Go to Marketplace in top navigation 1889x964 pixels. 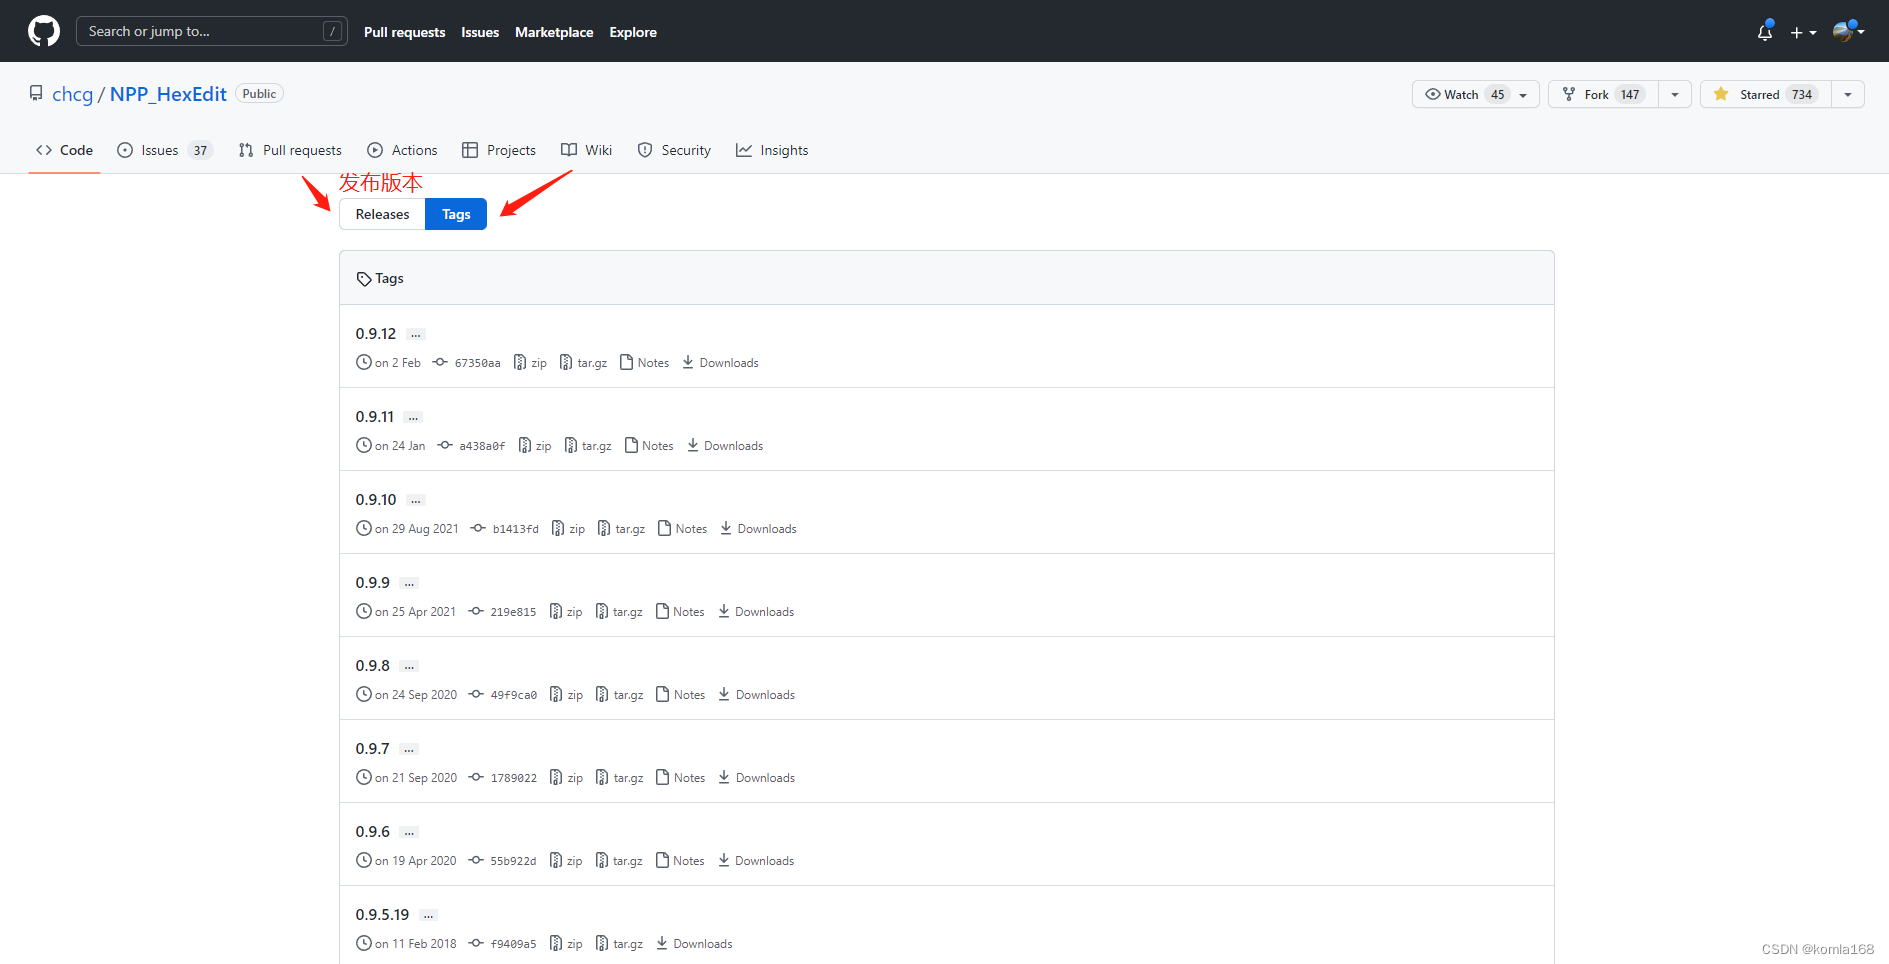[554, 32]
